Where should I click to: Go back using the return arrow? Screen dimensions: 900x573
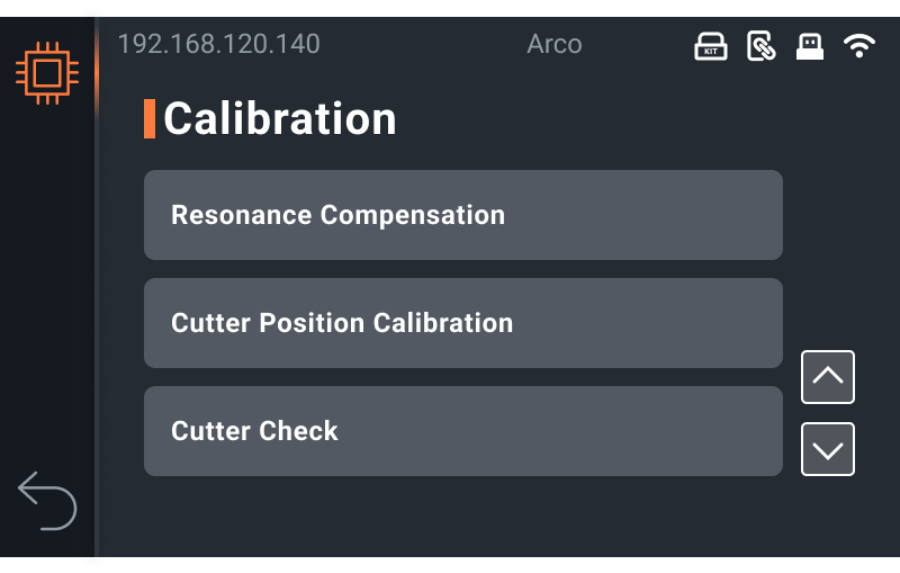[x=47, y=500]
